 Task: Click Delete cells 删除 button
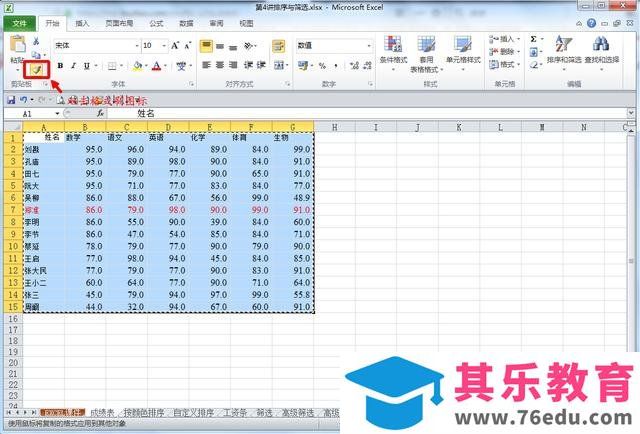[x=504, y=52]
